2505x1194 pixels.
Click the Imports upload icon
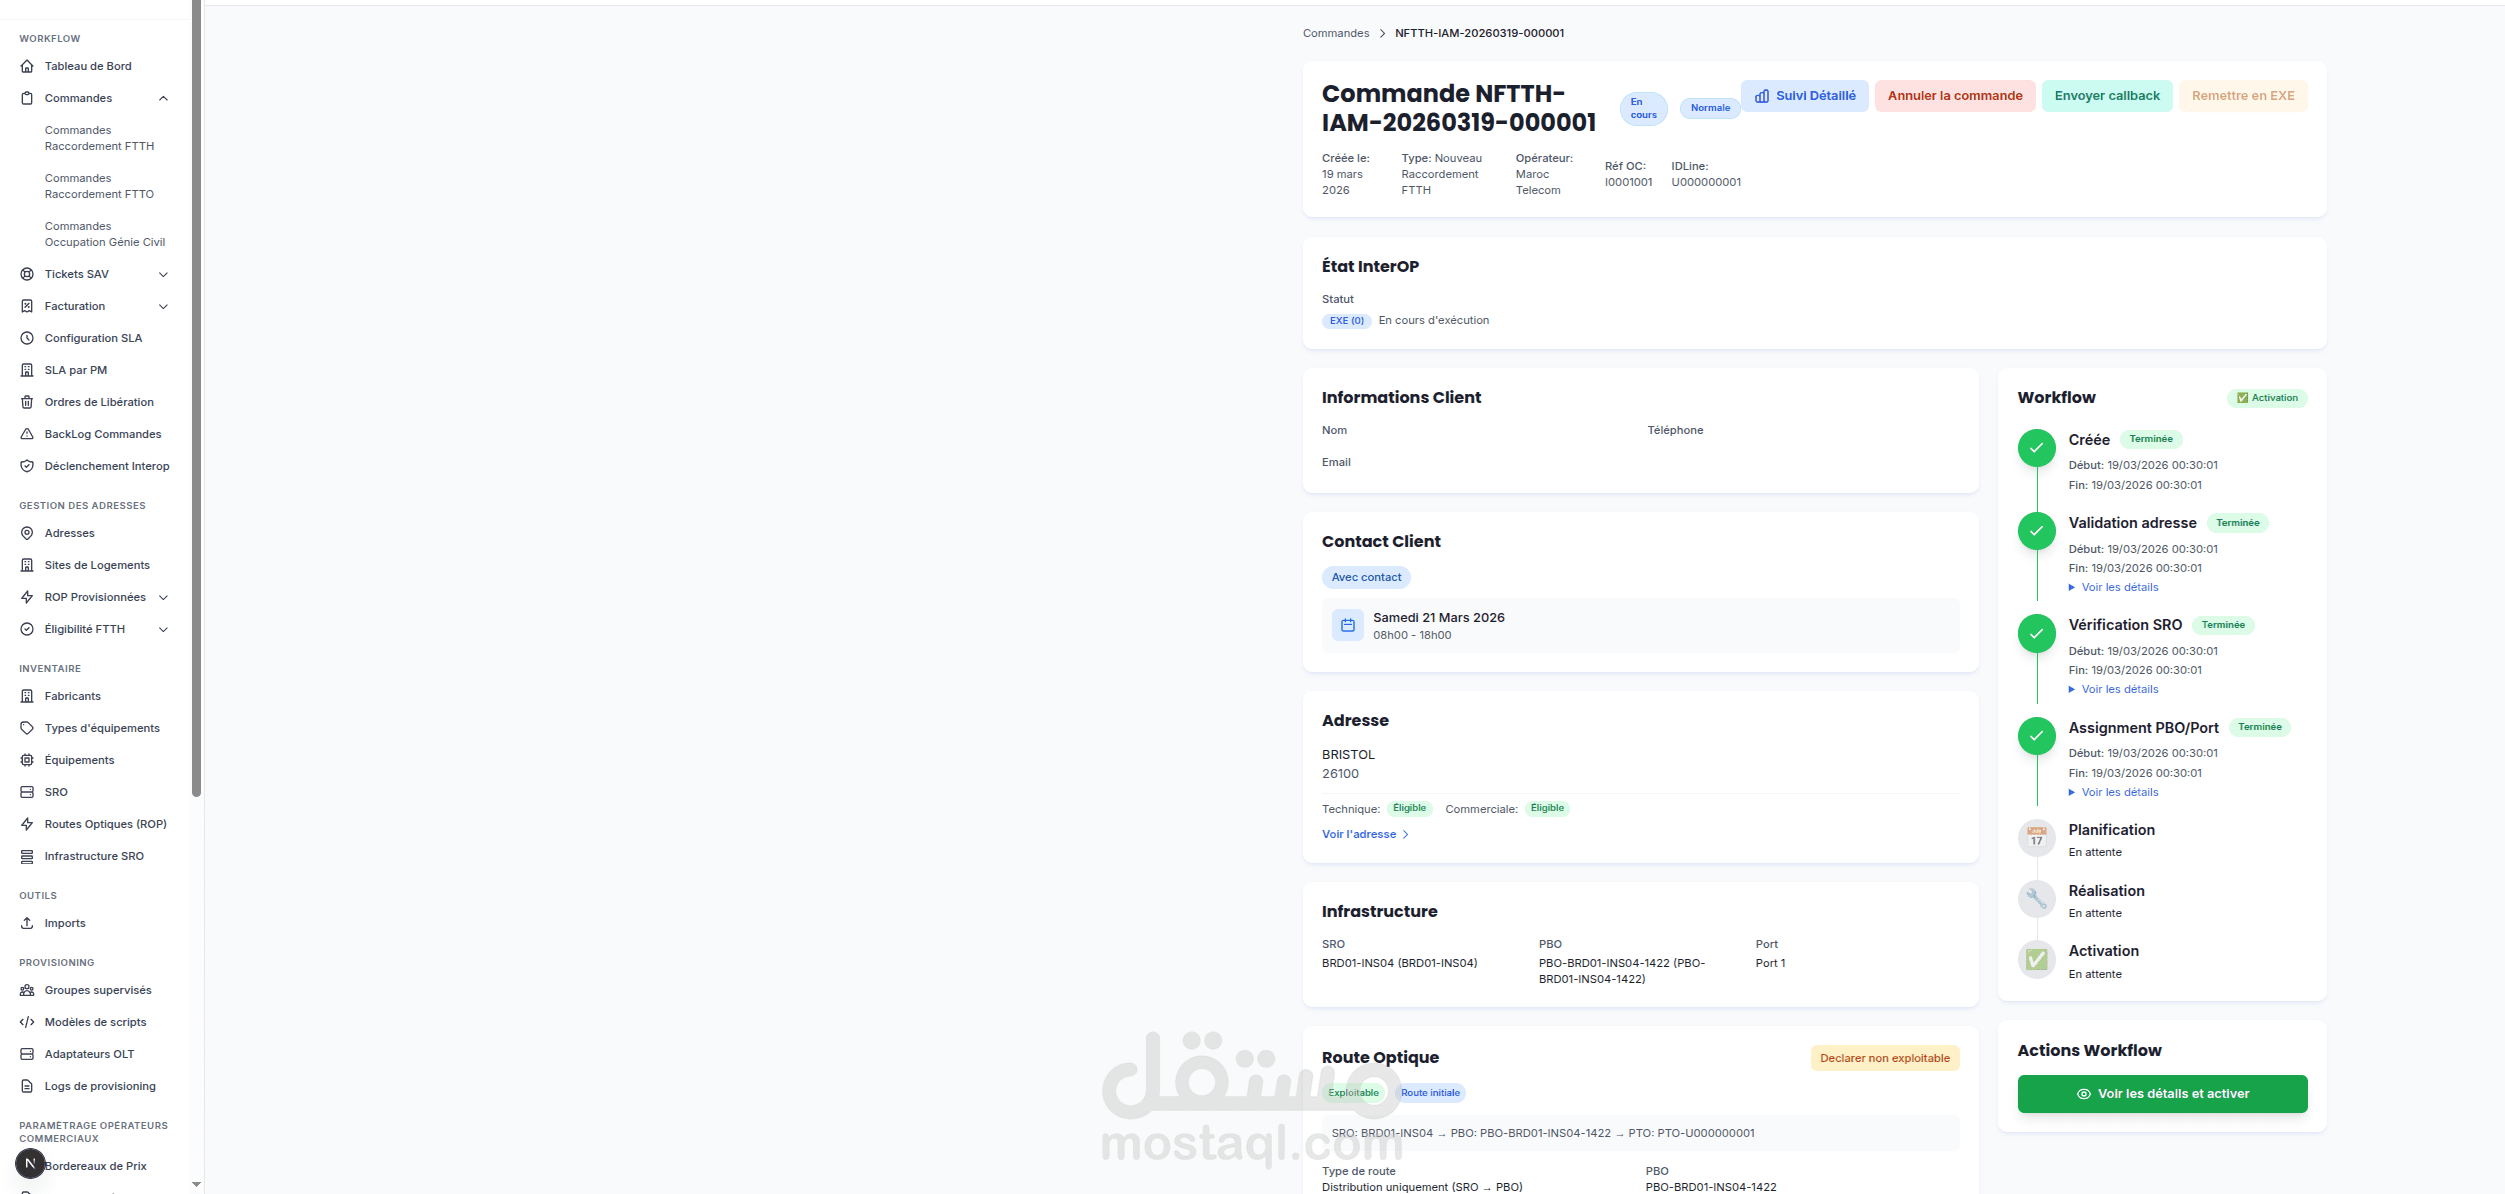coord(27,923)
